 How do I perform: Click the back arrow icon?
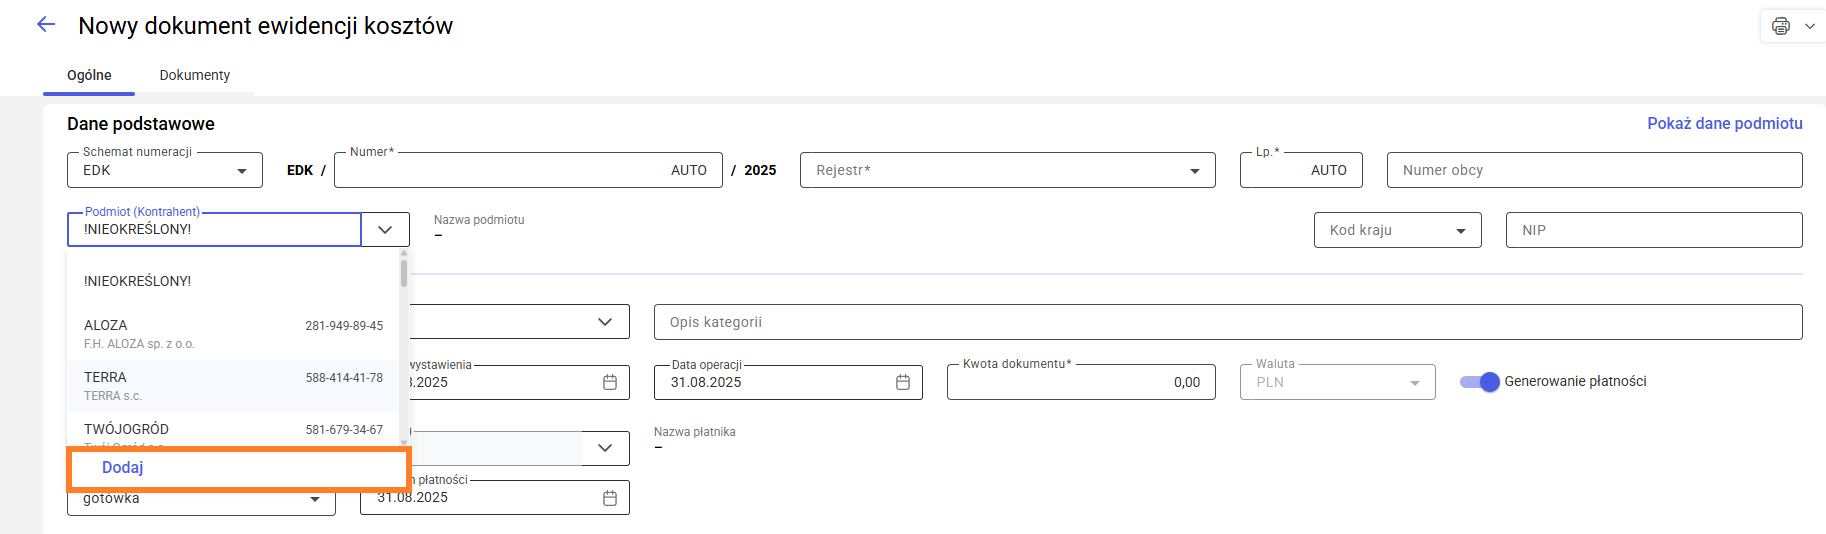tap(46, 25)
